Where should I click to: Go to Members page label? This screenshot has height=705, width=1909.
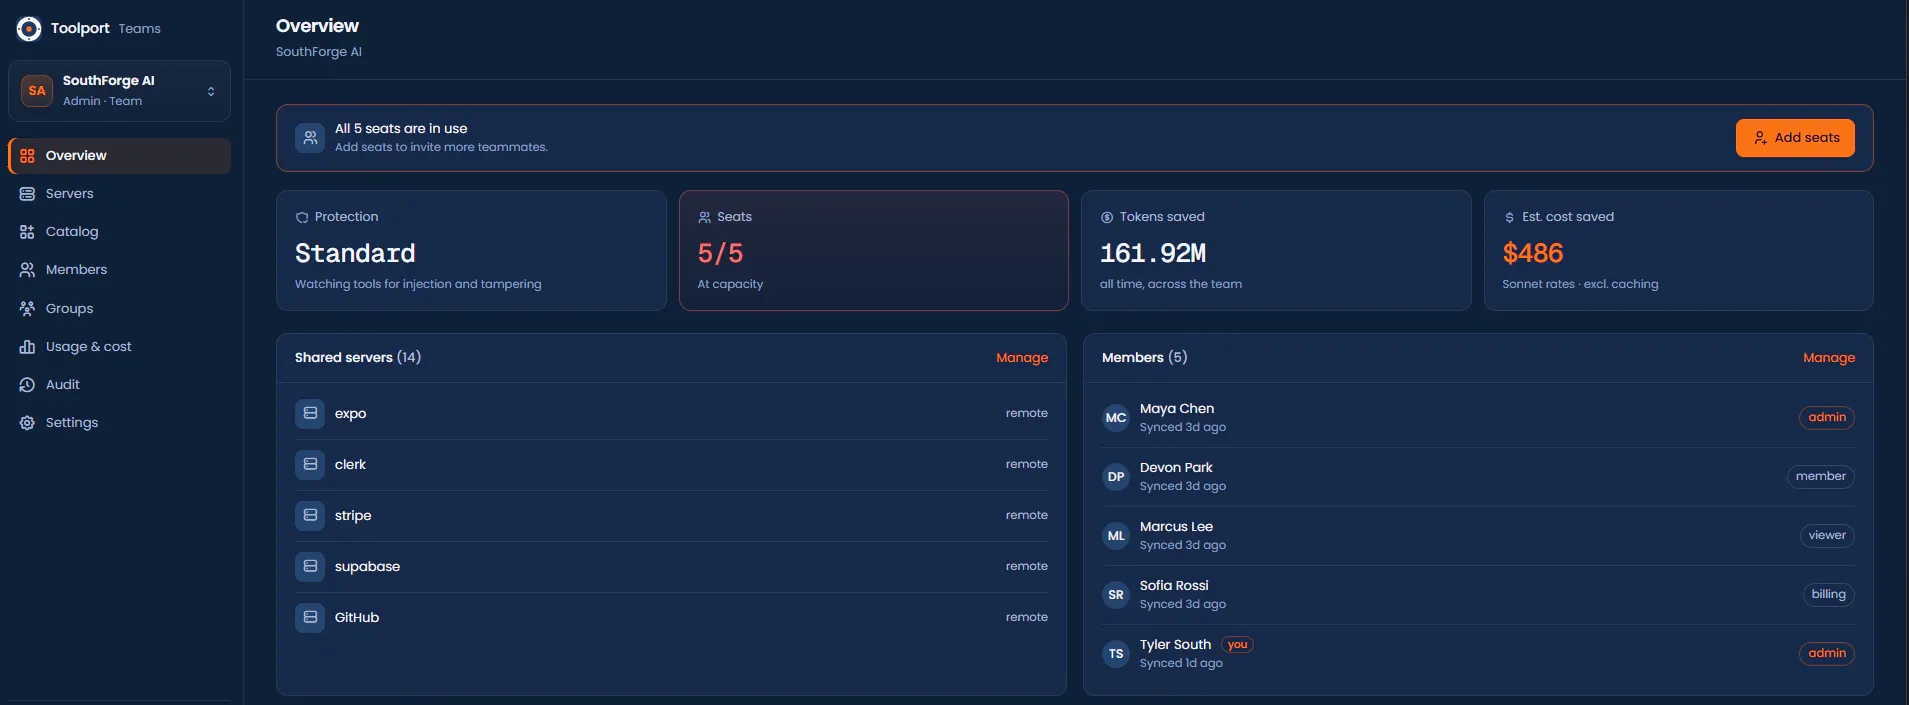76,270
